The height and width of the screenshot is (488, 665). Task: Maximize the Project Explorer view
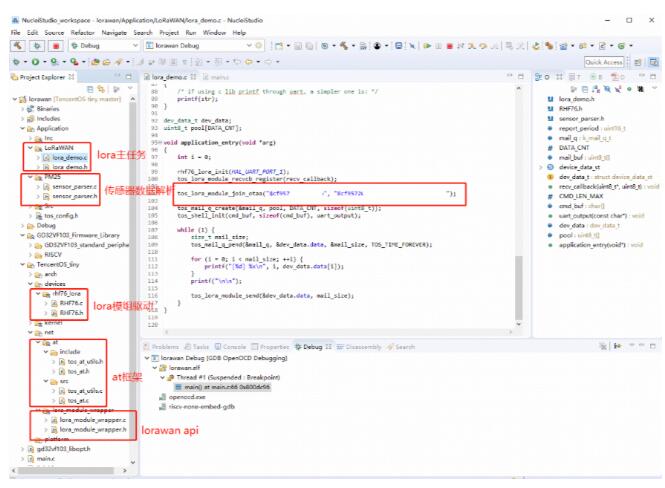(129, 77)
